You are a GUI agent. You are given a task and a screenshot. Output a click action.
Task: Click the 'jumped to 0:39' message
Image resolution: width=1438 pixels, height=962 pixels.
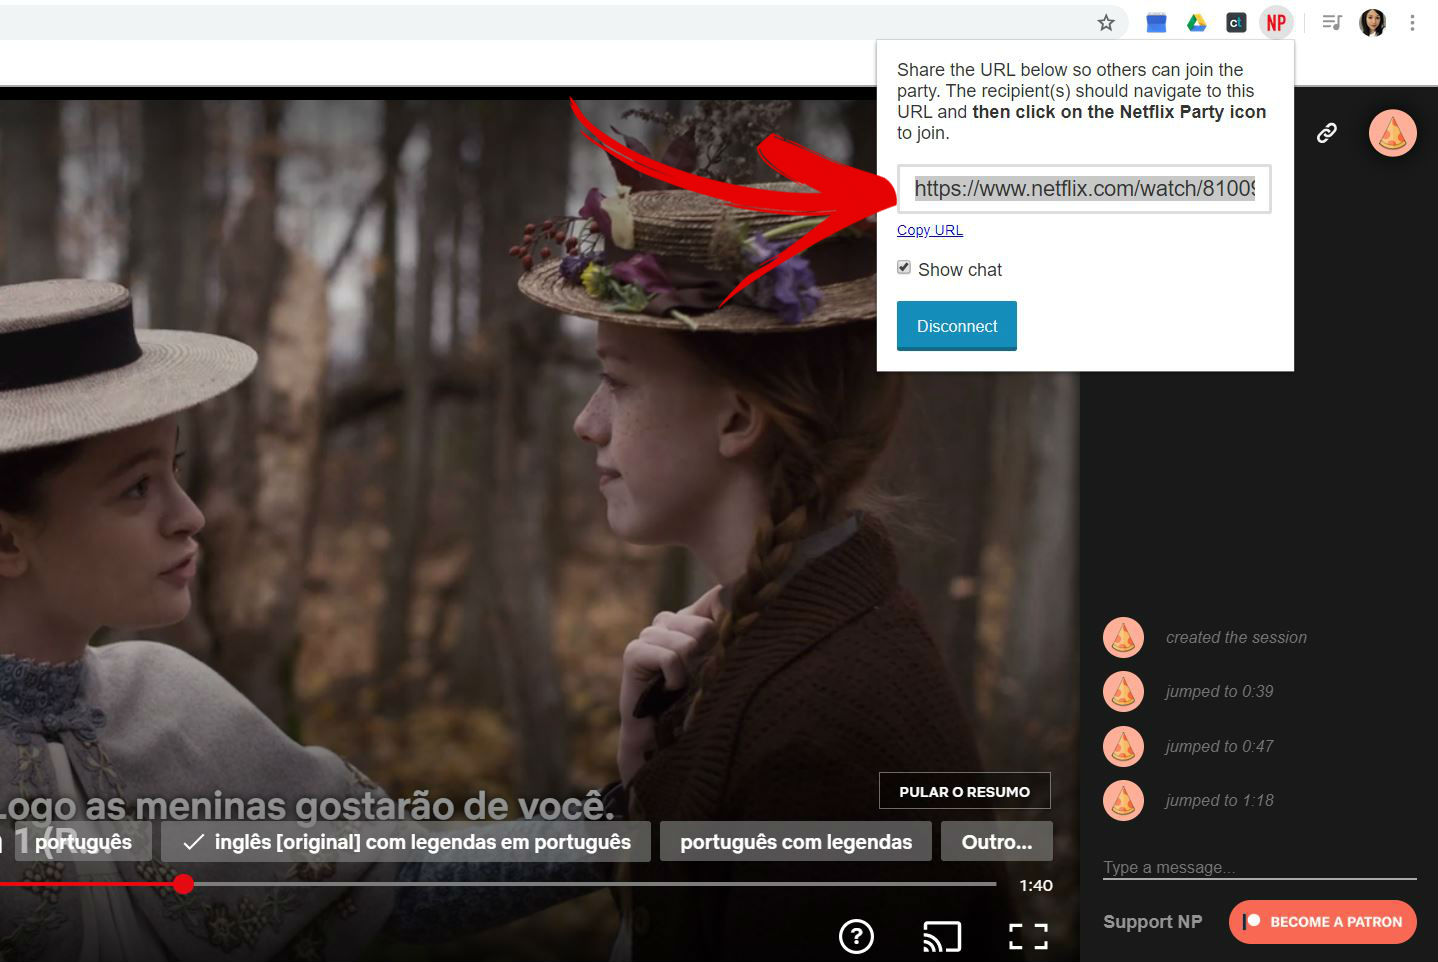1219,691
